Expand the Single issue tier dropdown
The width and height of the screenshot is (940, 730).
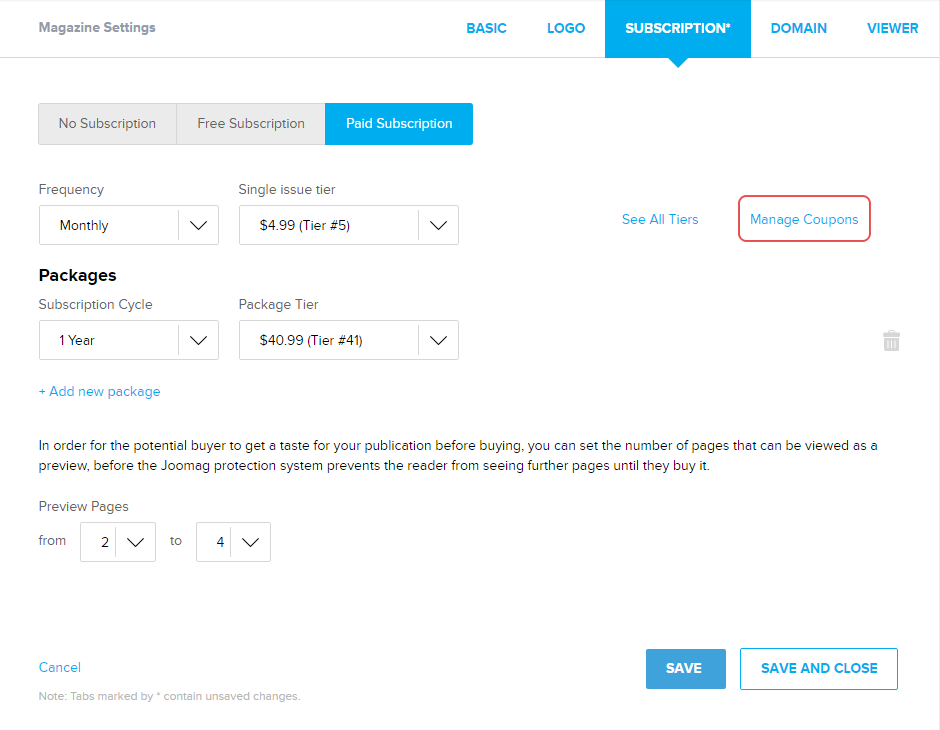[348, 226]
